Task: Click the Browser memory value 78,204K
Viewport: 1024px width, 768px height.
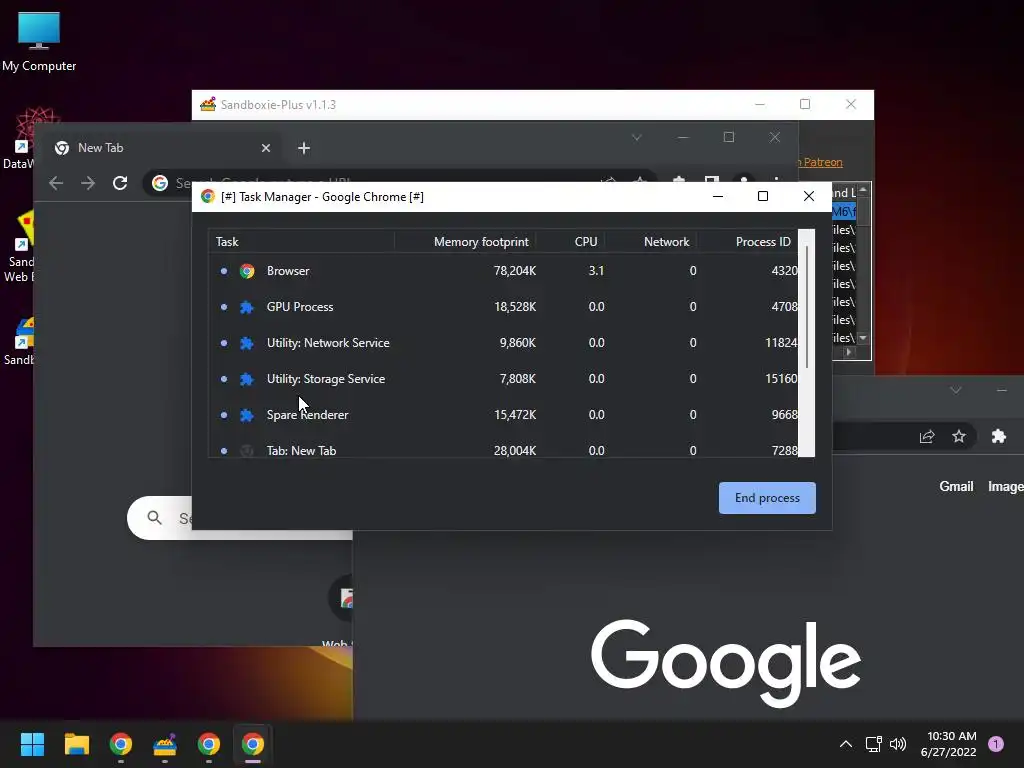Action: (515, 271)
